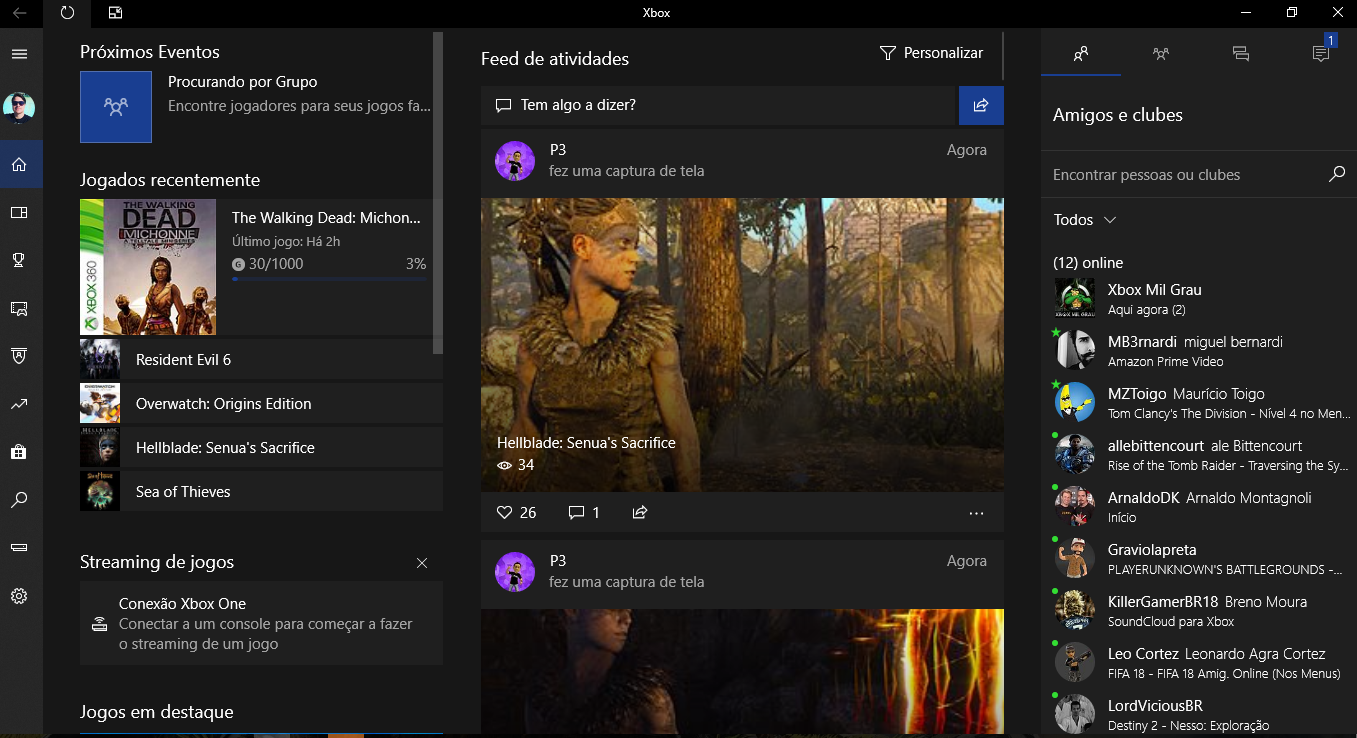Share a post with blue share button
The height and width of the screenshot is (738, 1357).
point(981,105)
